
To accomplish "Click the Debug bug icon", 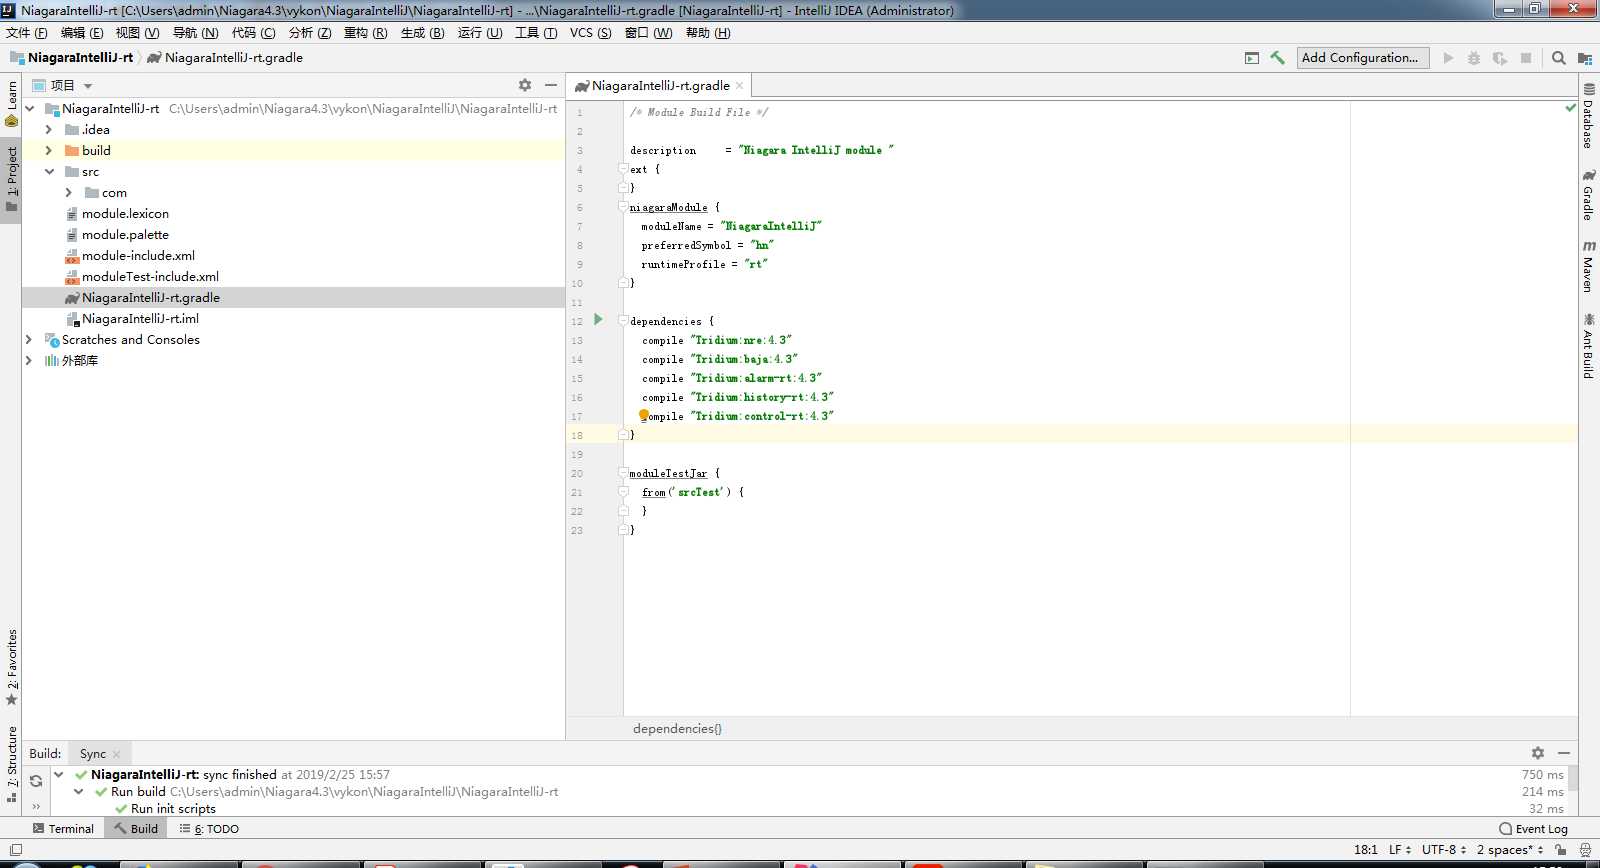I will [x=1474, y=58].
